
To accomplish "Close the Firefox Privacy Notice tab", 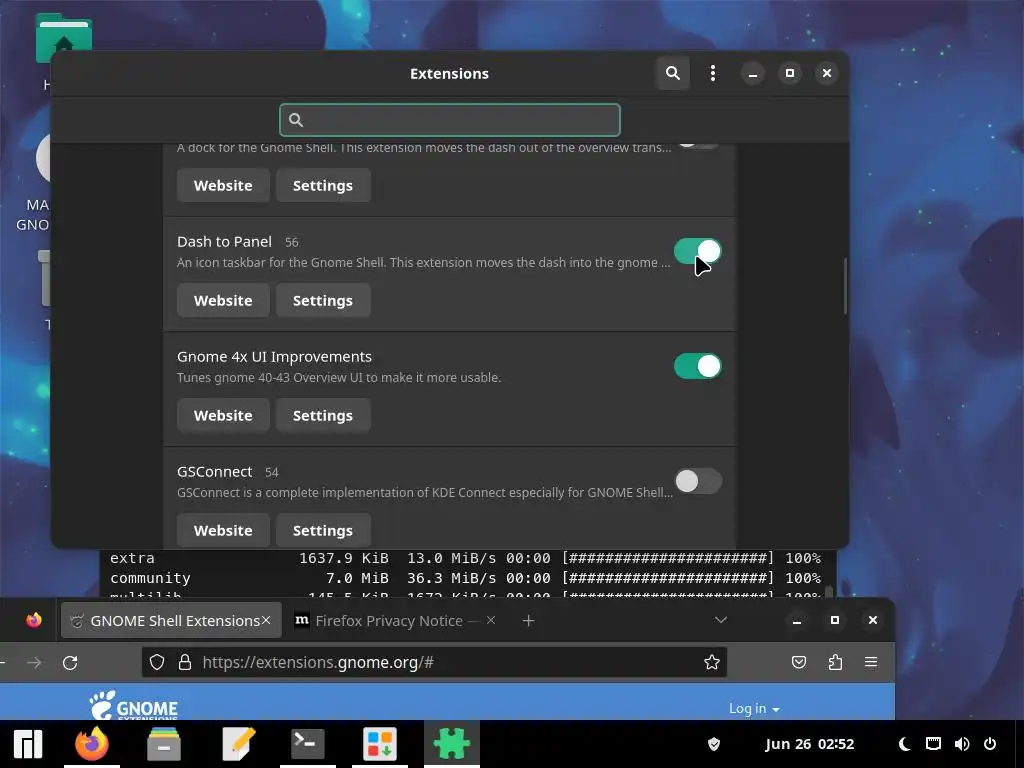I will click(x=491, y=620).
